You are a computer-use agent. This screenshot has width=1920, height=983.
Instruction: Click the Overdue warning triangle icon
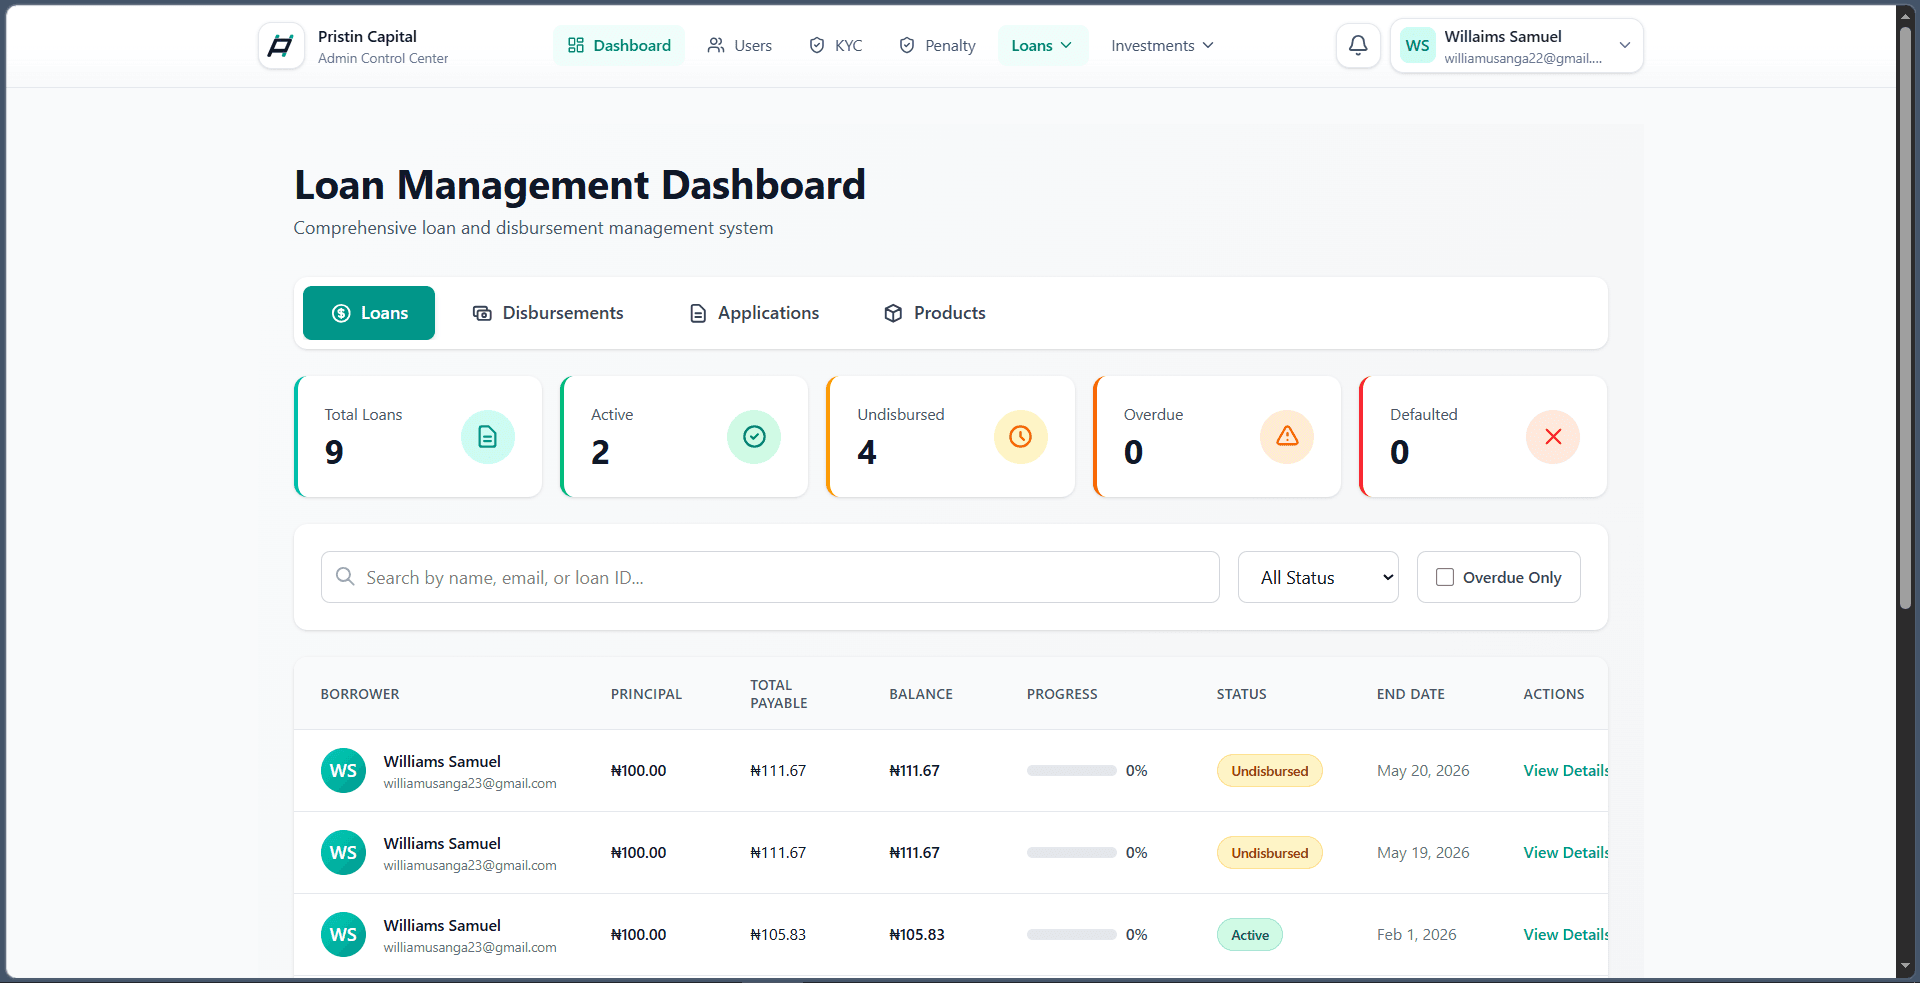pos(1287,437)
